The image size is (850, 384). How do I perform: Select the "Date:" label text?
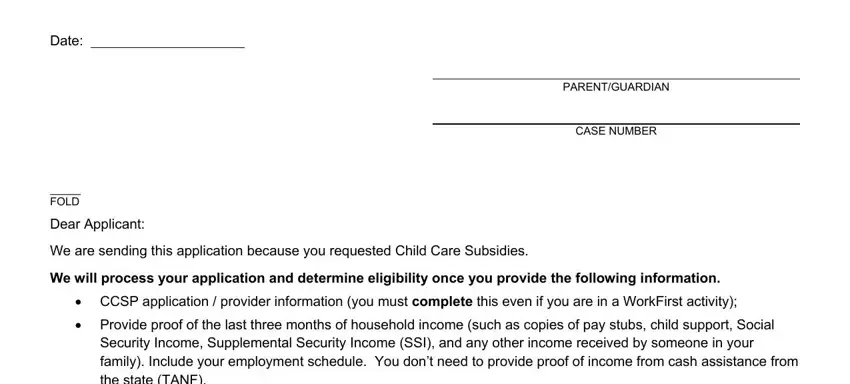(x=67, y=41)
